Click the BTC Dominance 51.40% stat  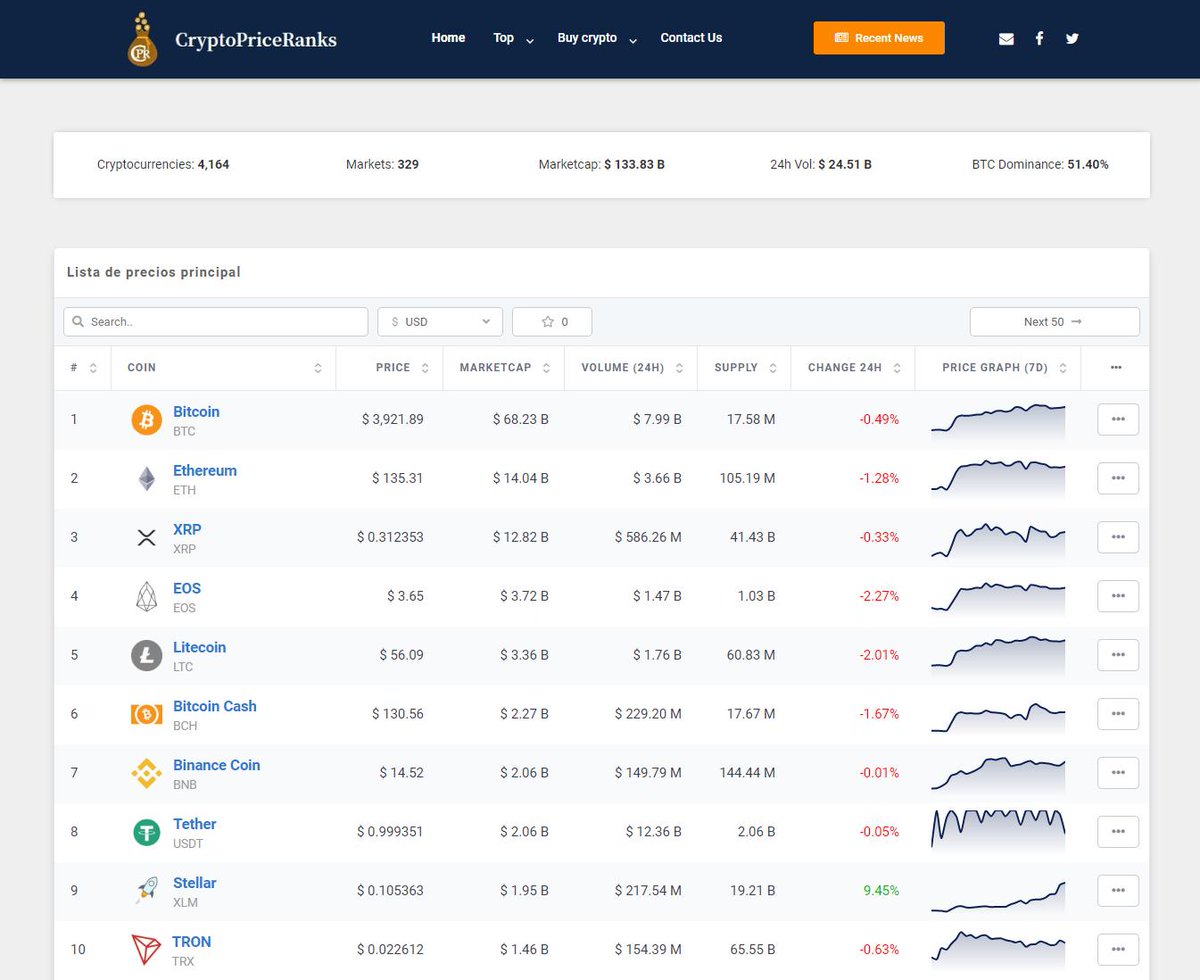pyautogui.click(x=1040, y=164)
